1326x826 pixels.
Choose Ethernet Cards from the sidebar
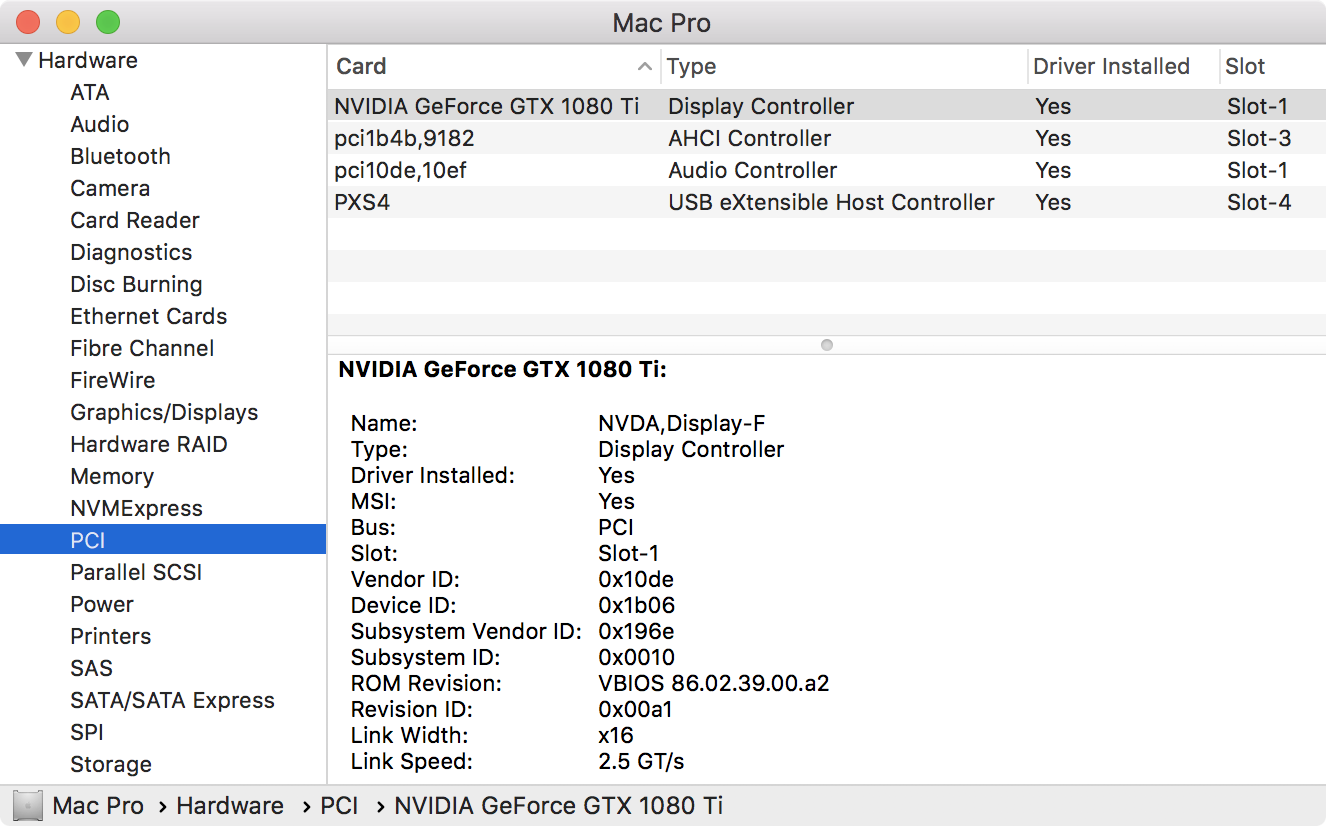point(148,316)
